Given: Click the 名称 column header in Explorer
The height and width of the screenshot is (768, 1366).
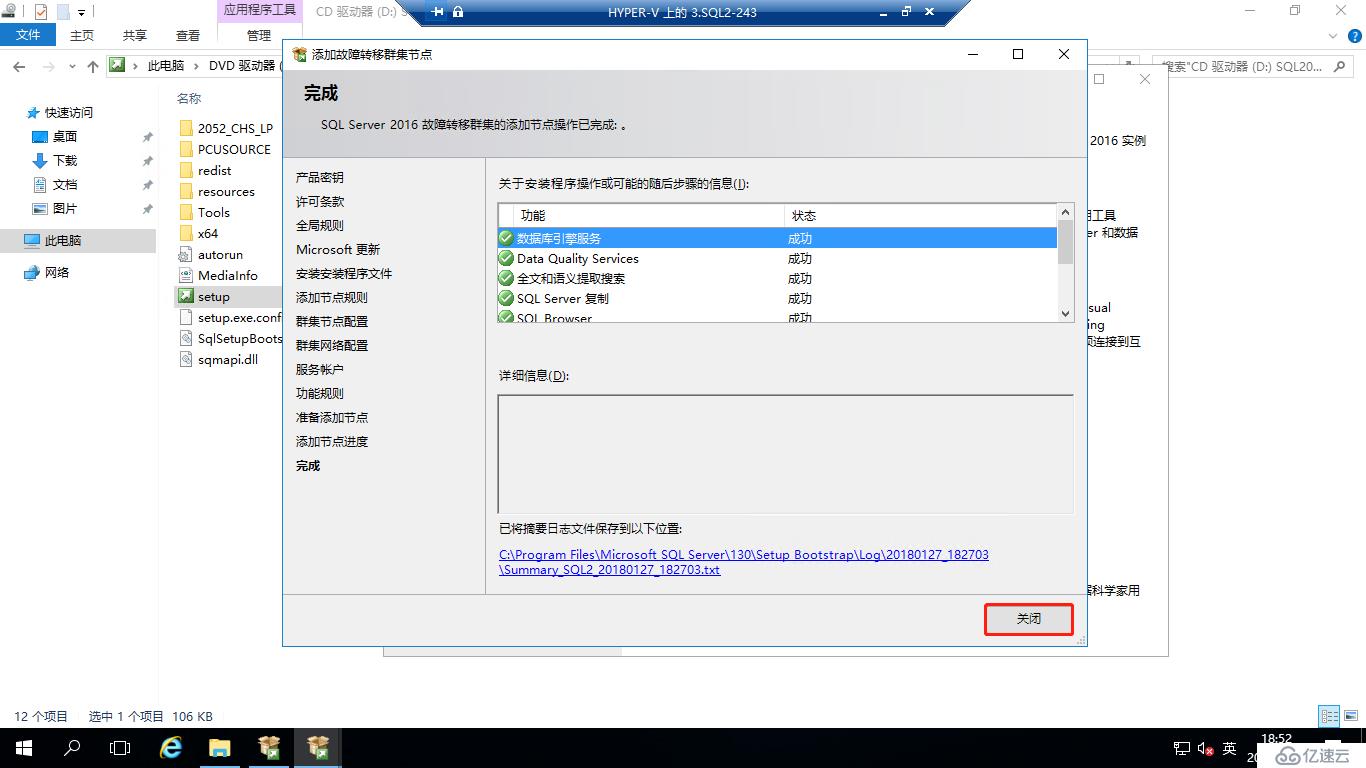Looking at the screenshot, I should pyautogui.click(x=189, y=98).
